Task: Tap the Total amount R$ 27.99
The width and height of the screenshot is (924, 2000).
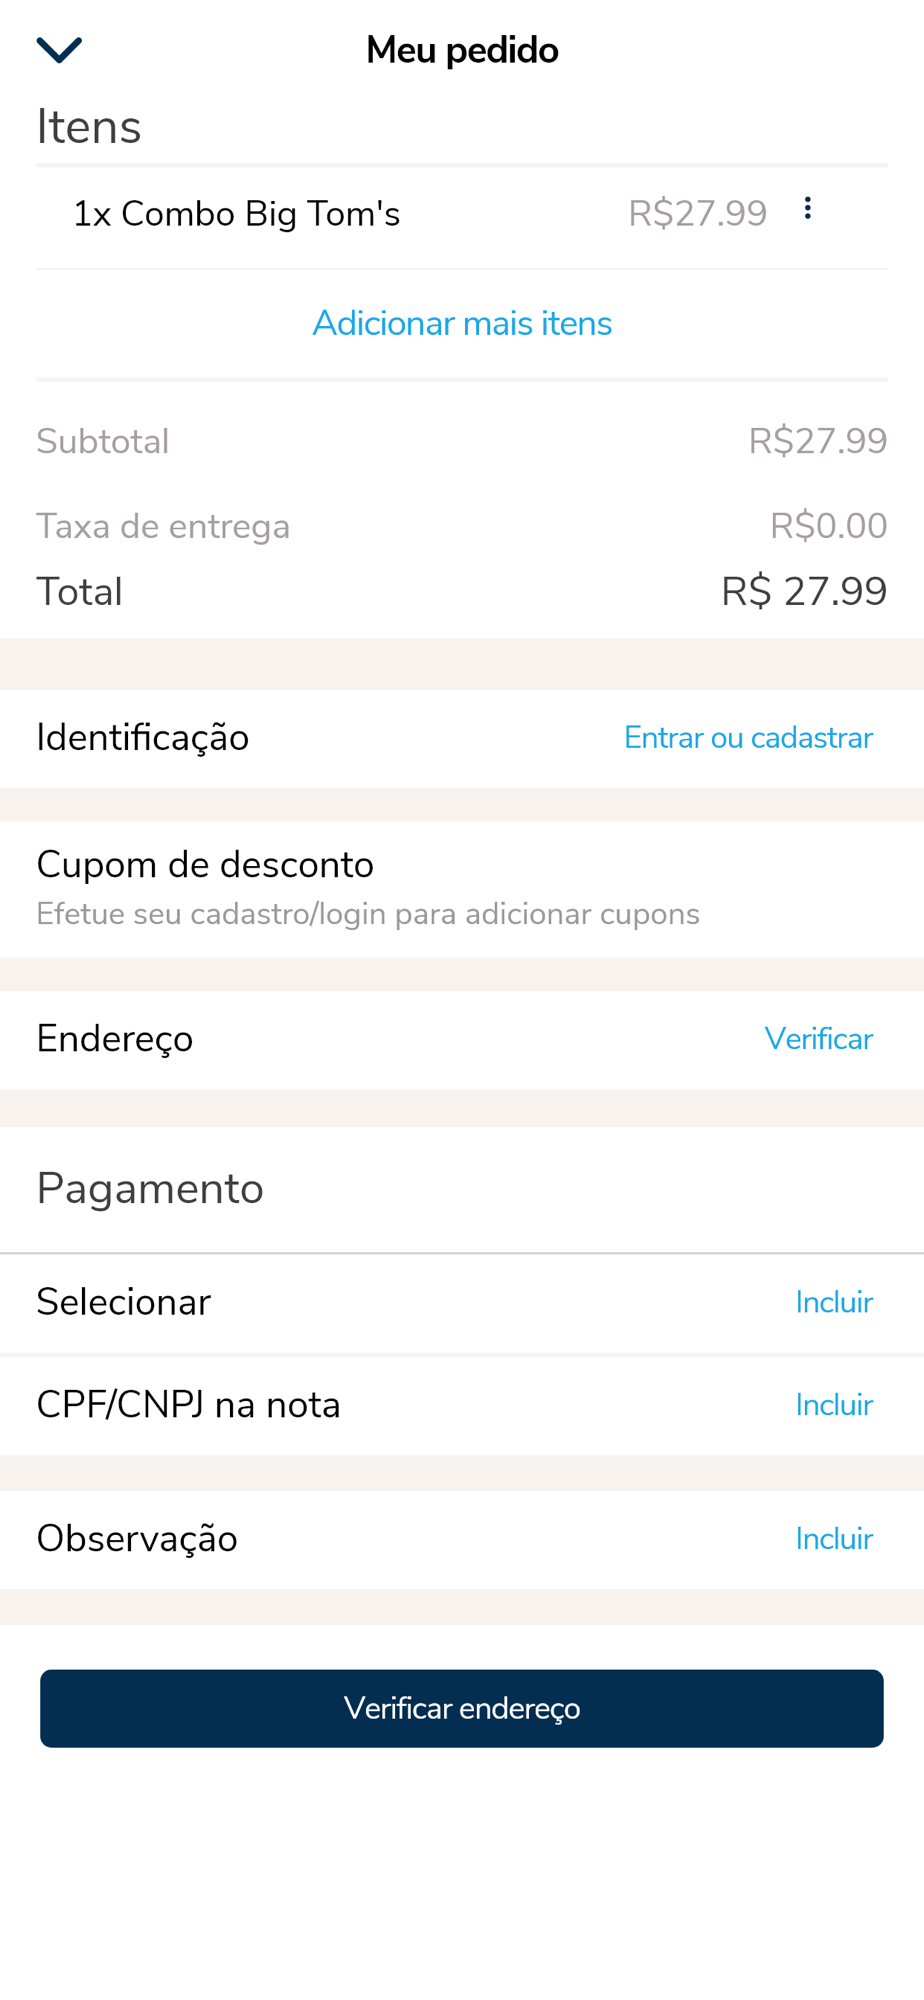Action: coord(804,592)
